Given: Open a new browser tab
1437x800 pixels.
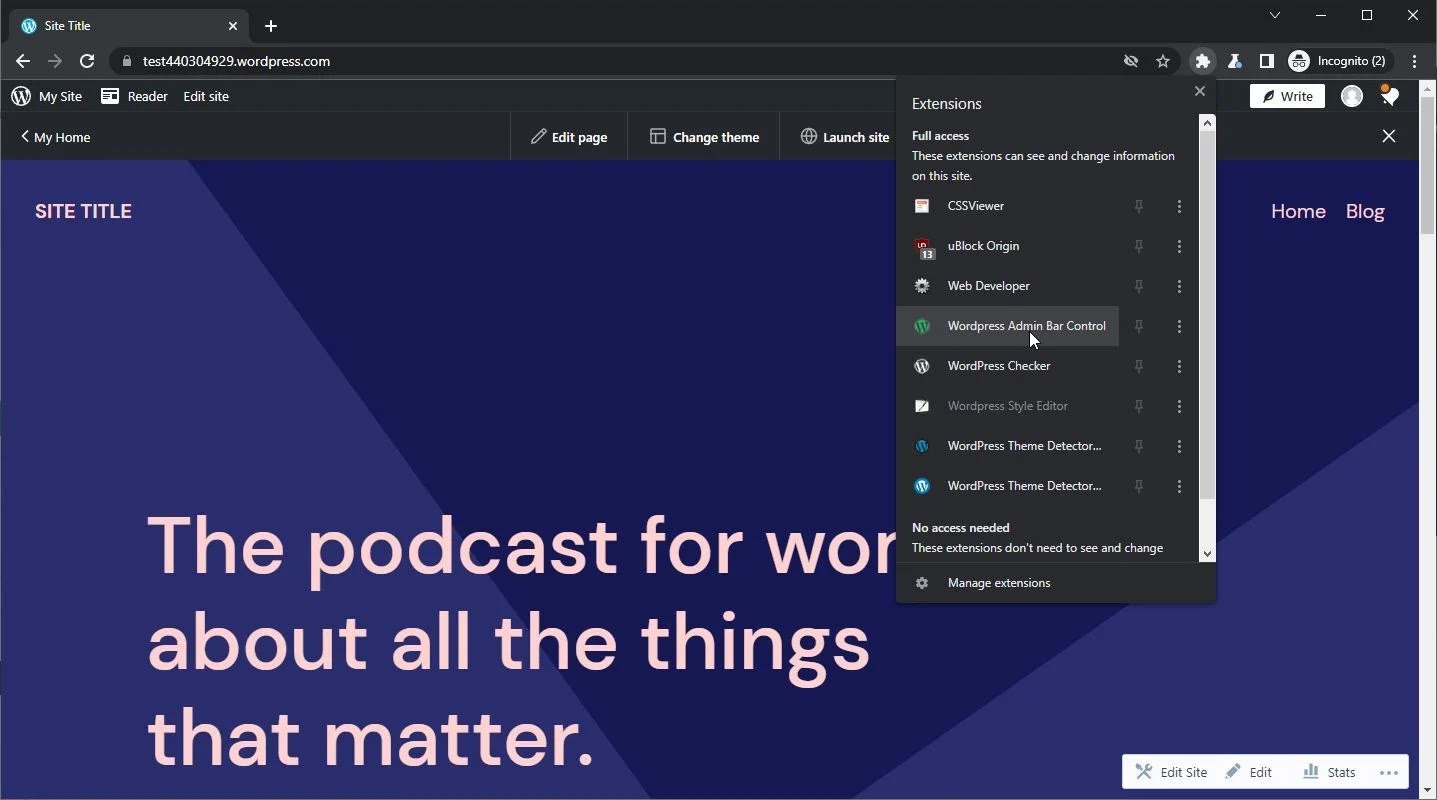Looking at the screenshot, I should pyautogui.click(x=270, y=26).
